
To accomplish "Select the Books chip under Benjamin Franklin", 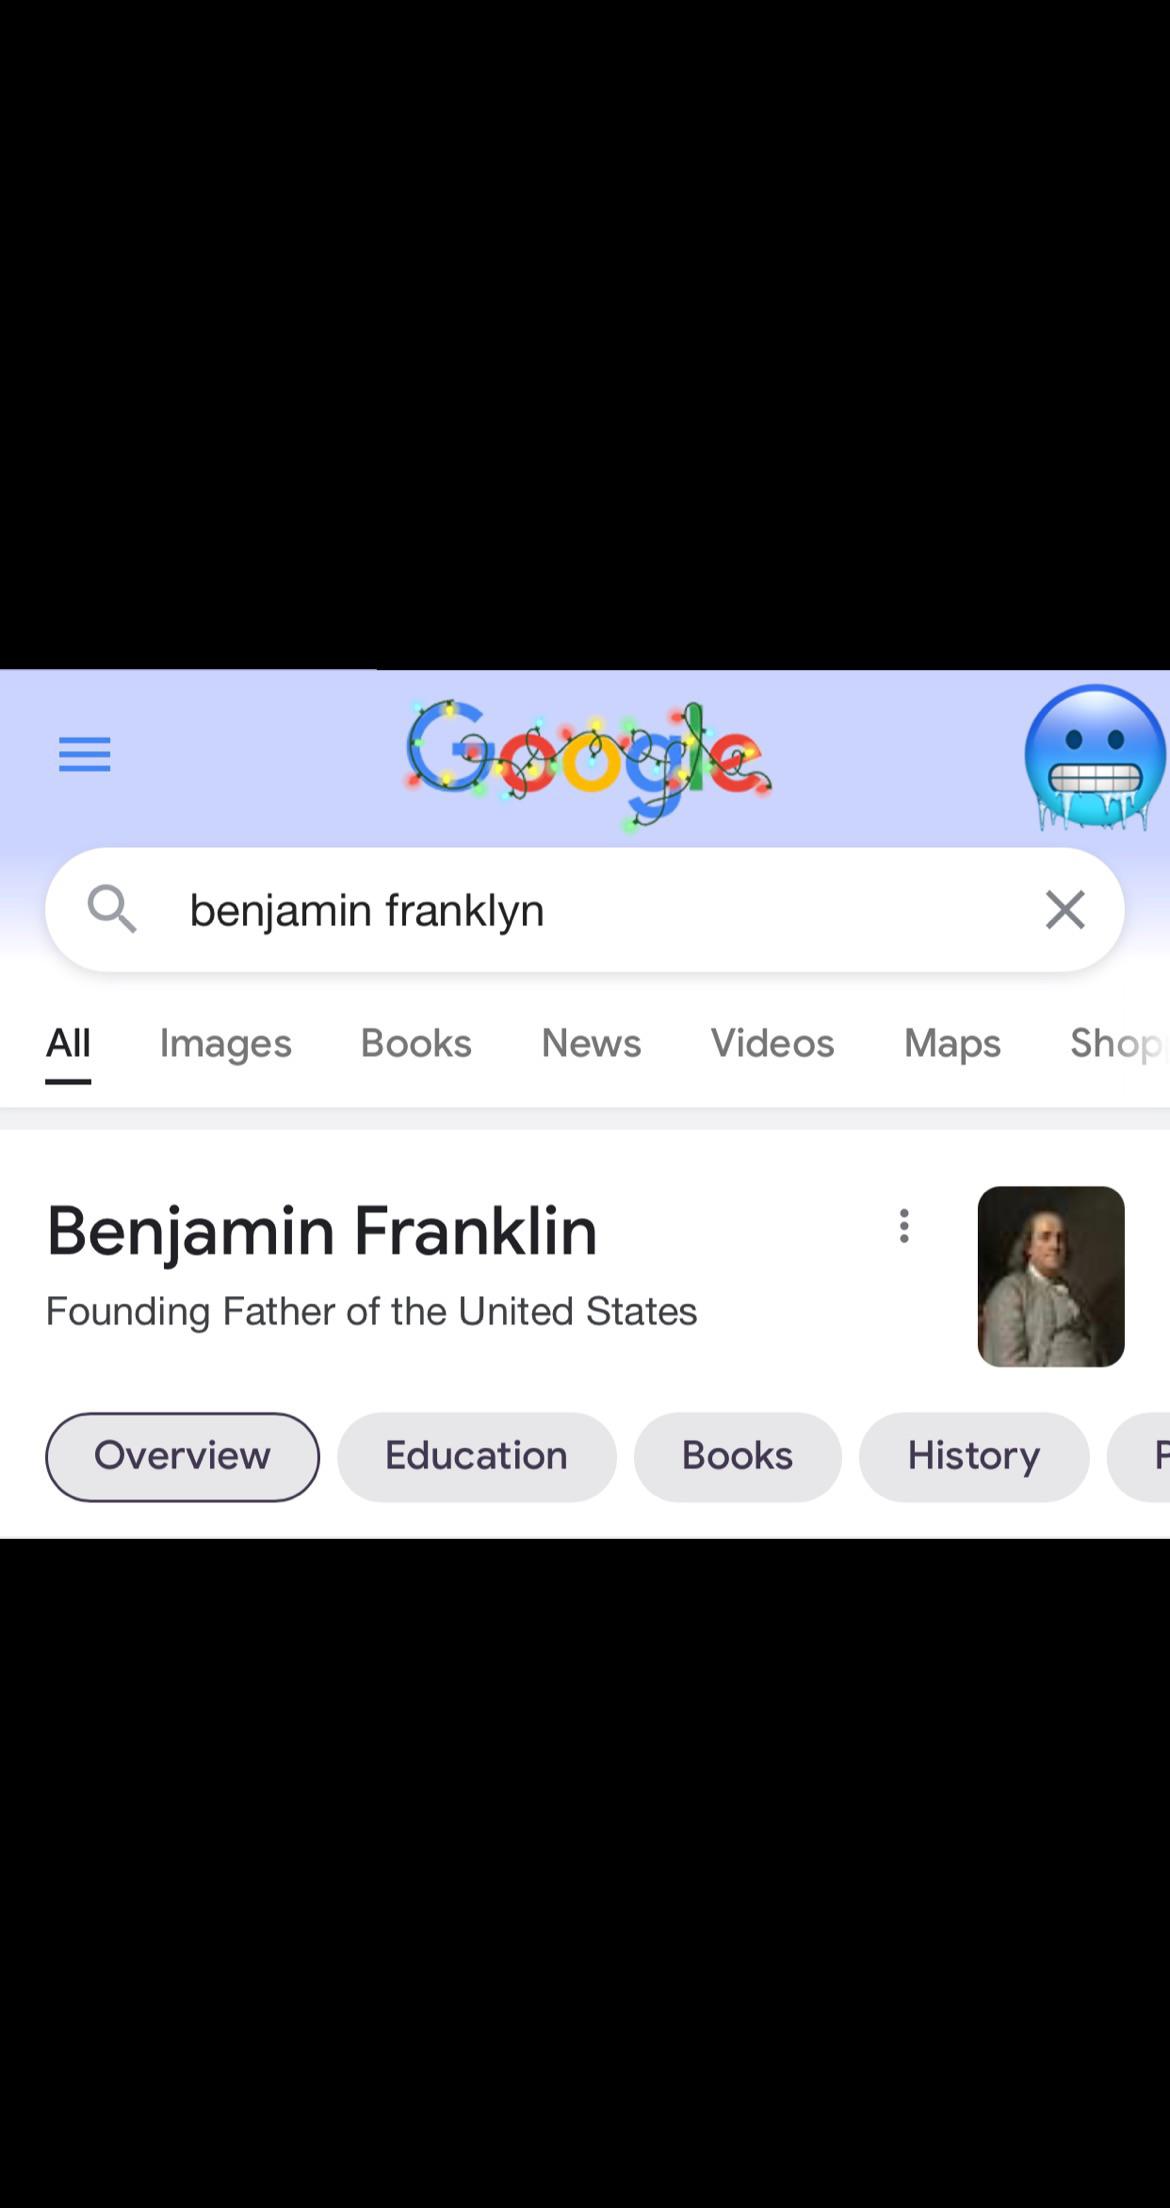I will click(737, 1456).
